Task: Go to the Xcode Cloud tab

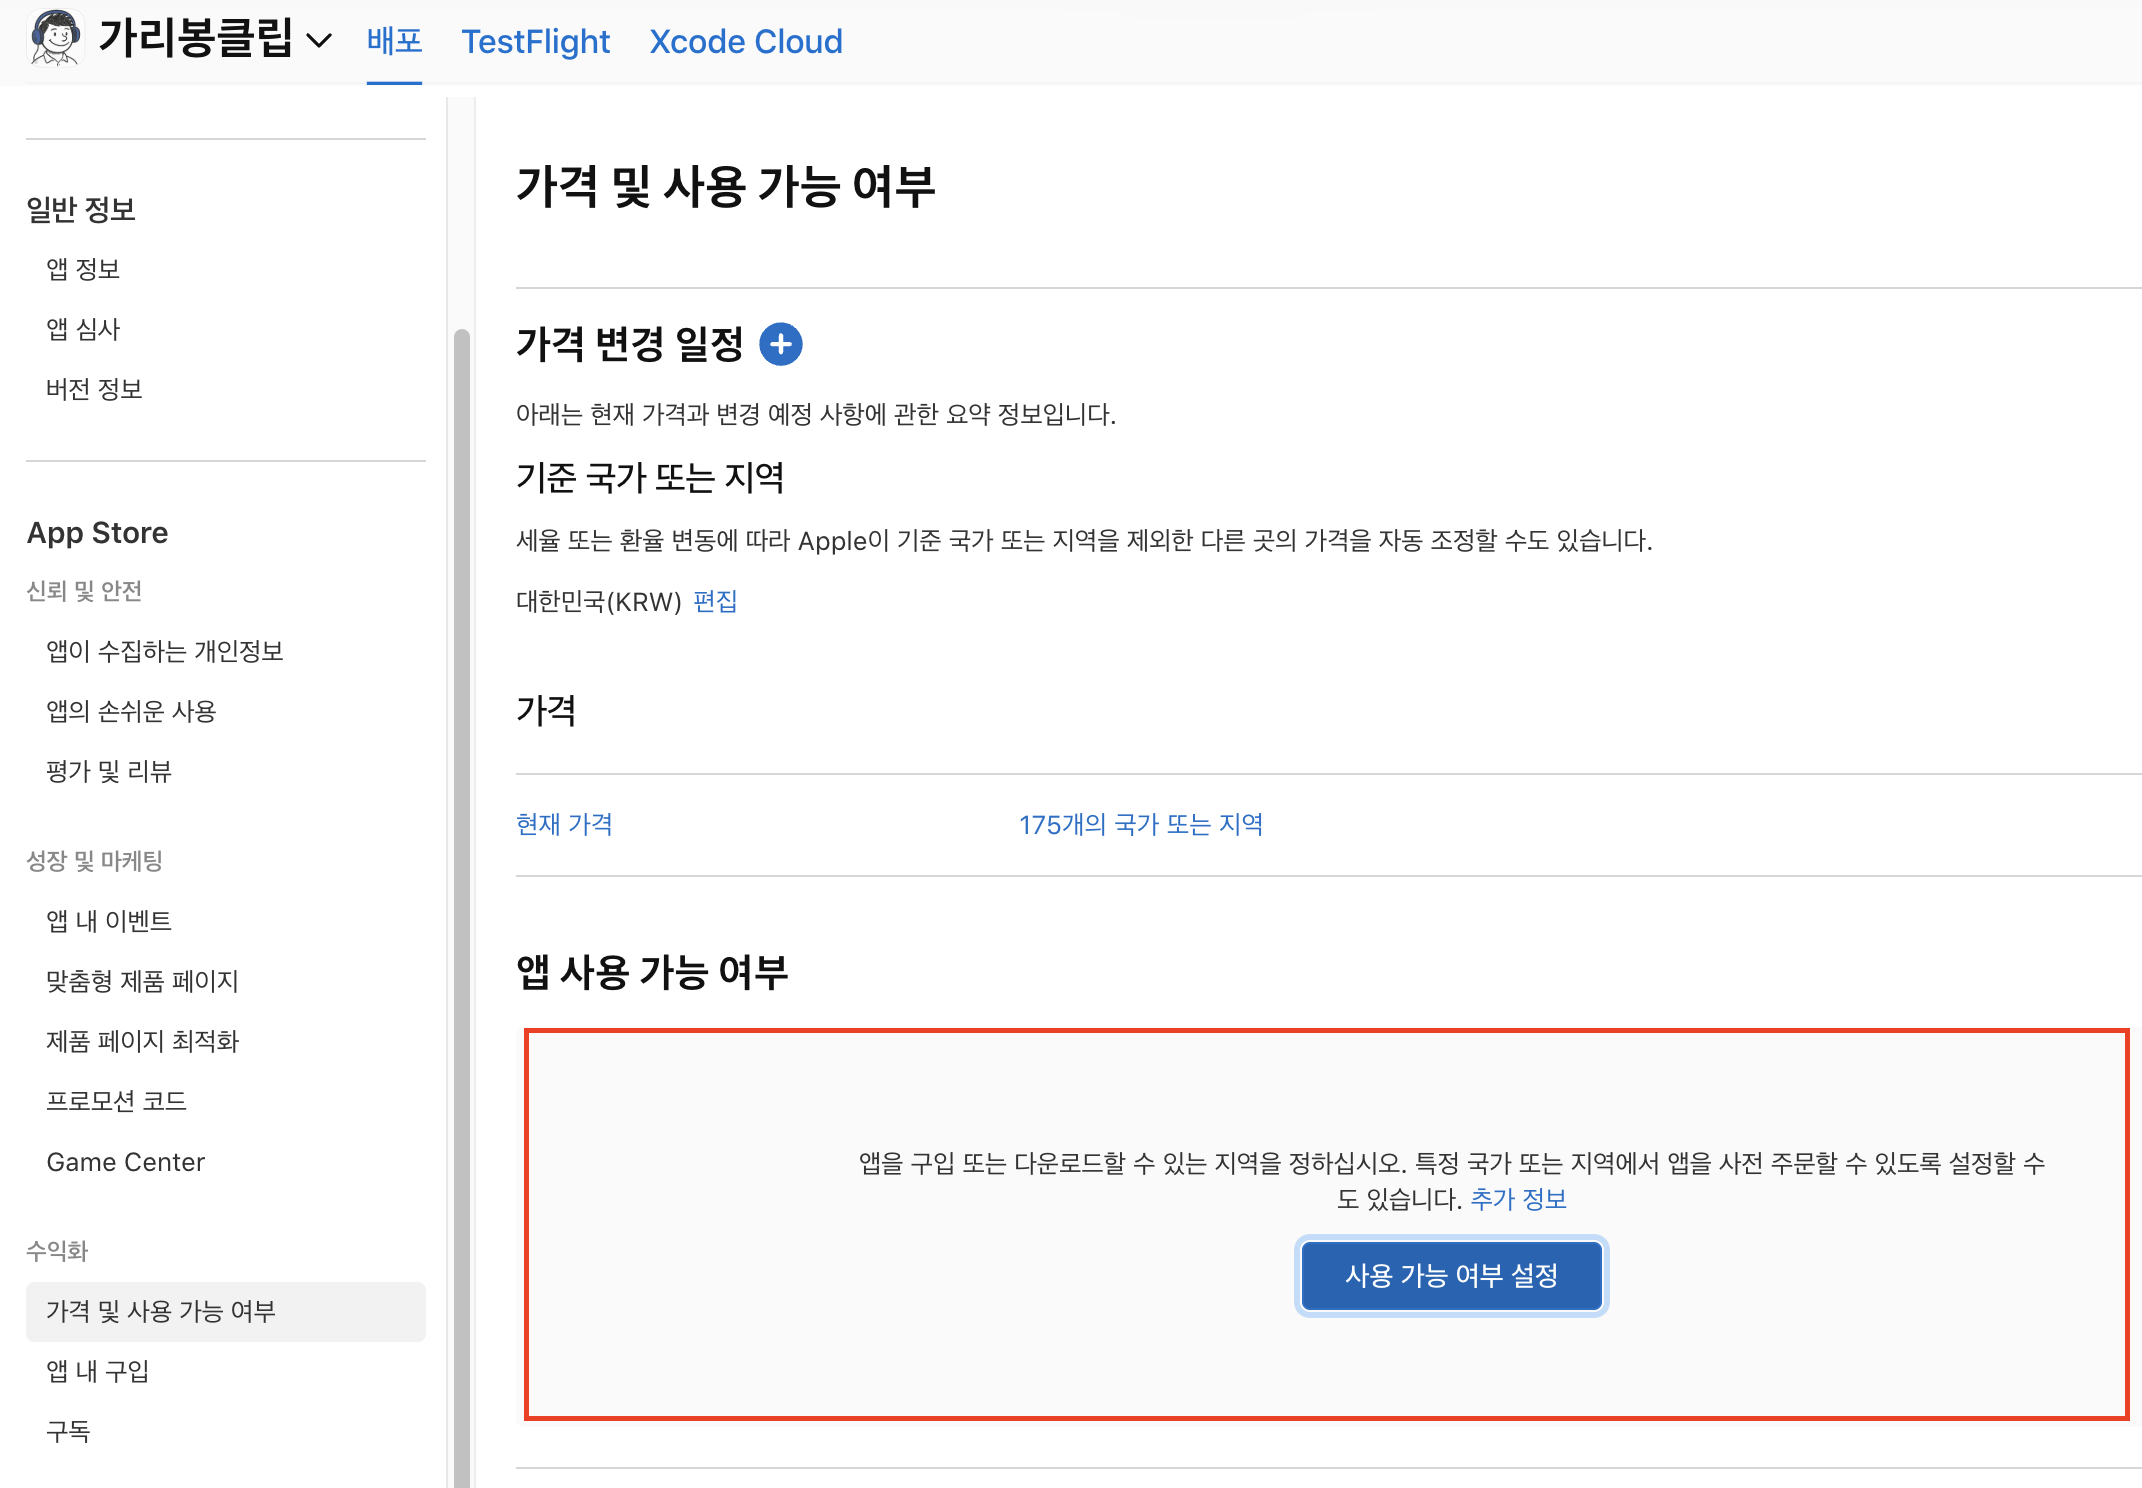Action: coord(745,42)
